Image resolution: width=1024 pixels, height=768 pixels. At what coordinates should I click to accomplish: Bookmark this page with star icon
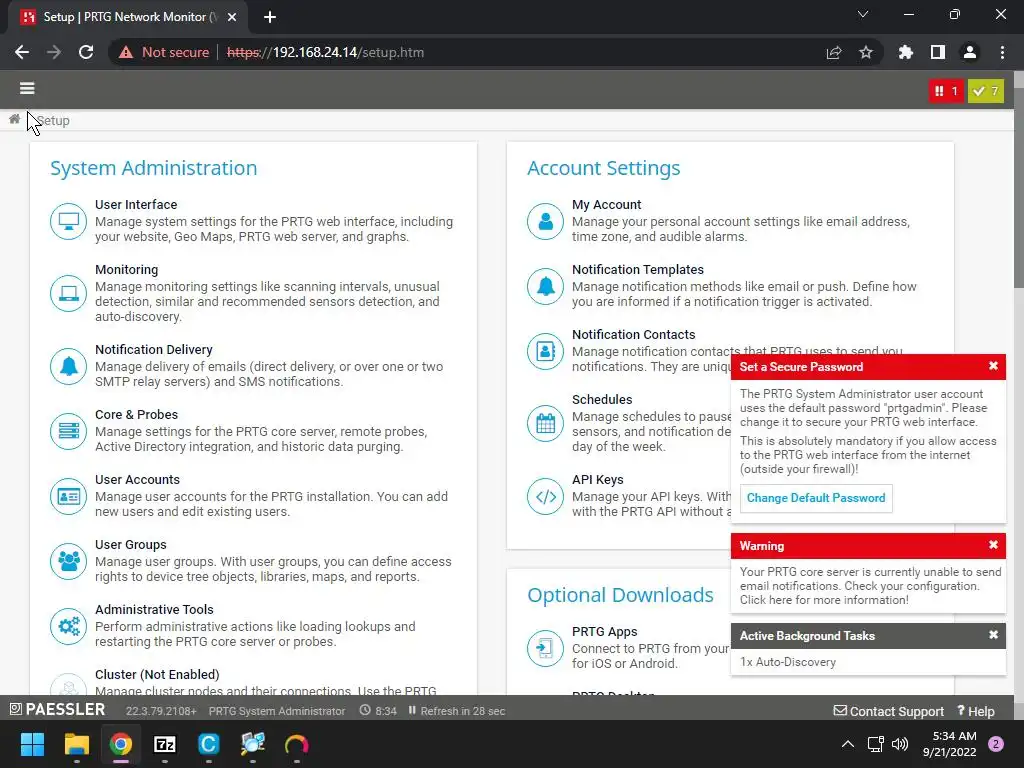866,52
